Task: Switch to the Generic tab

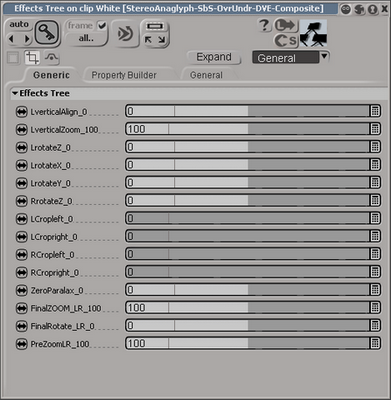Action: [51, 75]
